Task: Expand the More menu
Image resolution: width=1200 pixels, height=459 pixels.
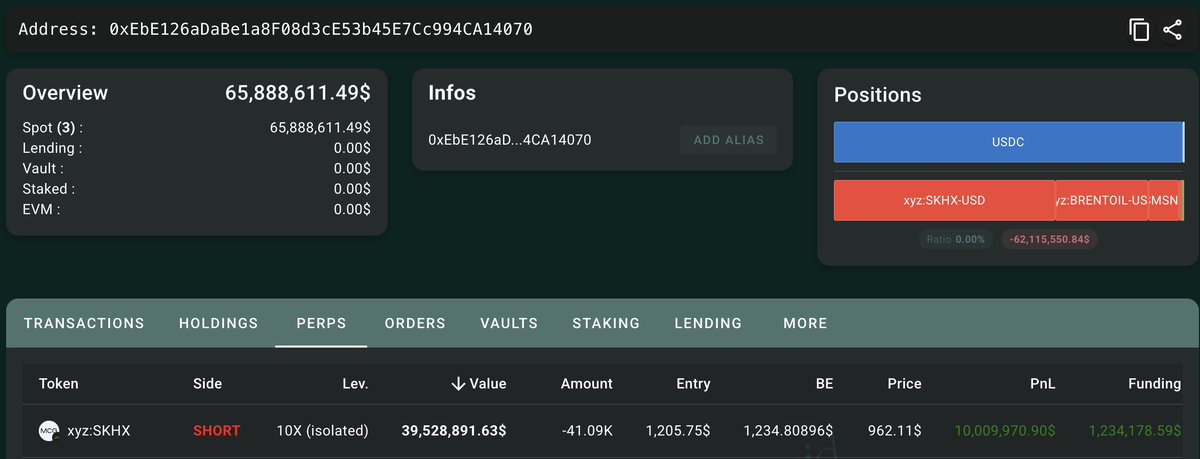Action: click(805, 323)
